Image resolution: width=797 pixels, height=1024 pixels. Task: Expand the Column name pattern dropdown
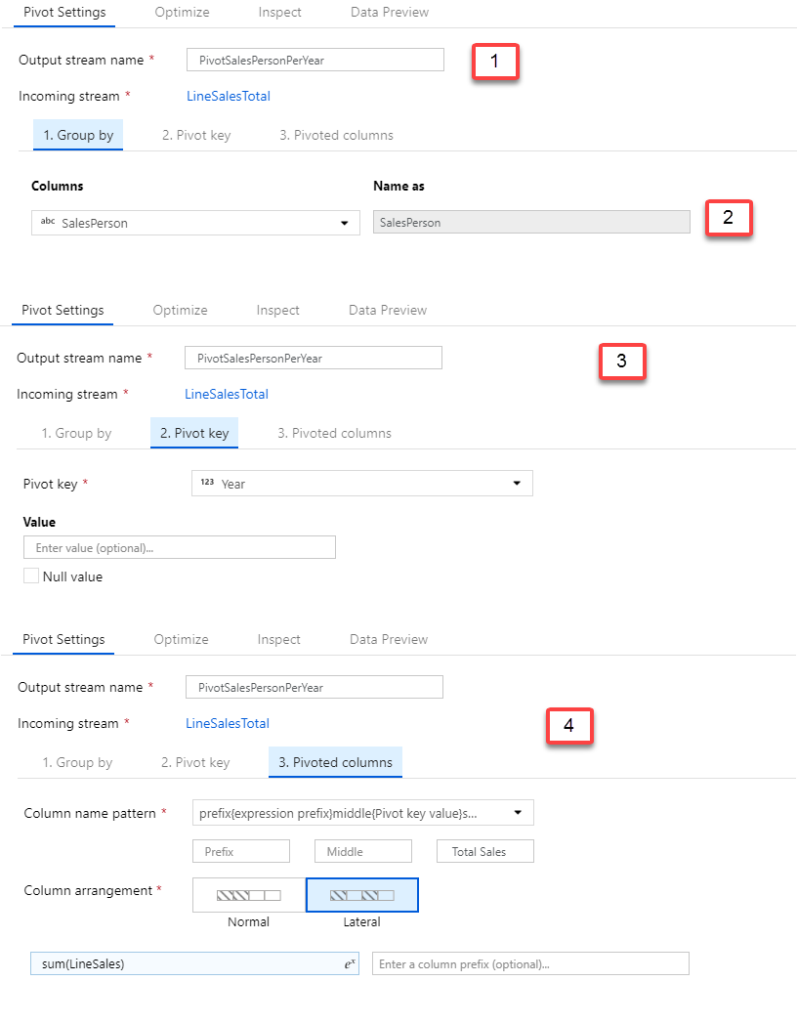pyautogui.click(x=517, y=813)
